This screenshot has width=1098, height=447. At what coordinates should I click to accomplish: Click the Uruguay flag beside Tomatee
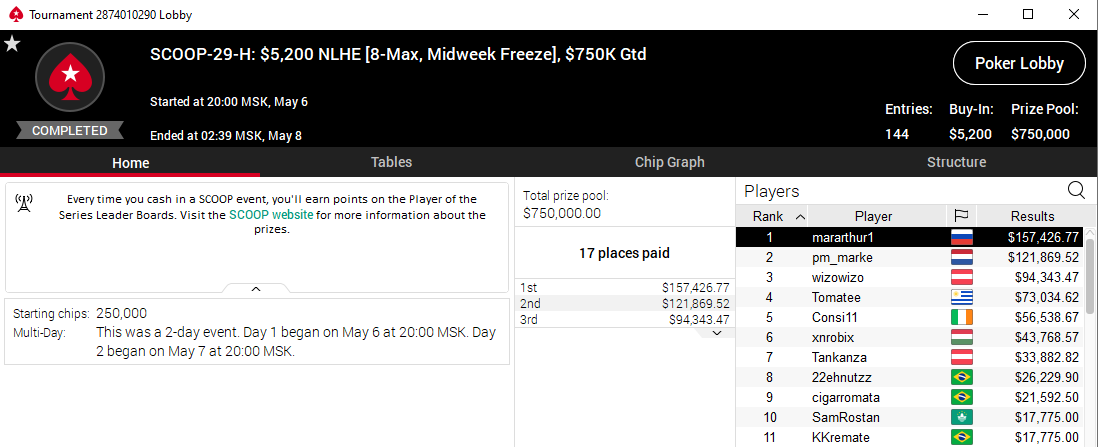[961, 297]
